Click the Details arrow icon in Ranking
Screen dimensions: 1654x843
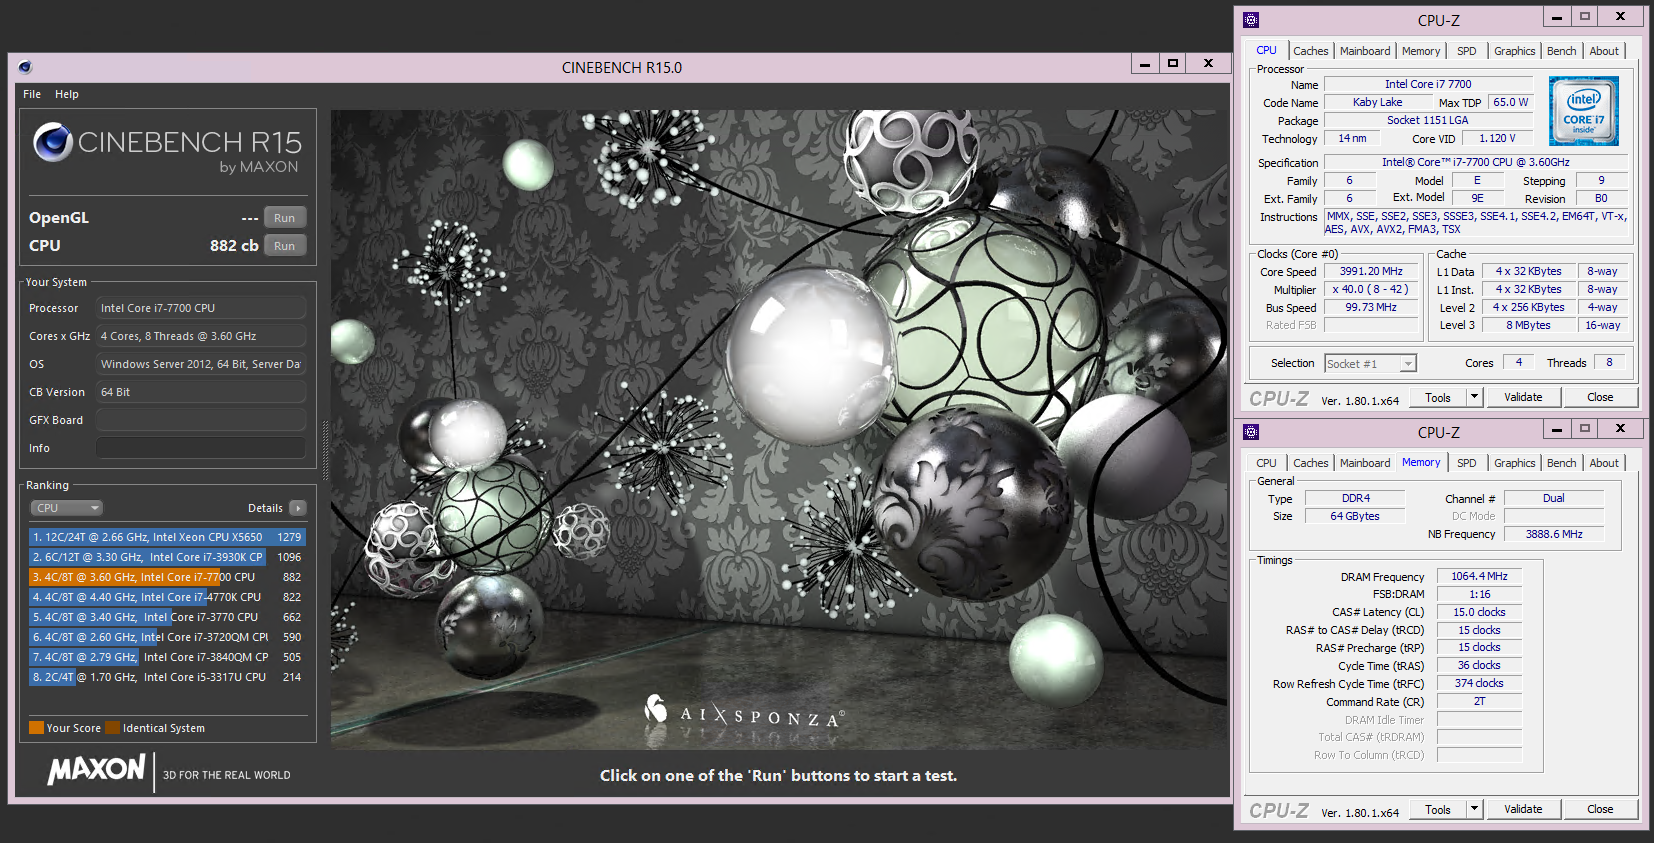(297, 508)
